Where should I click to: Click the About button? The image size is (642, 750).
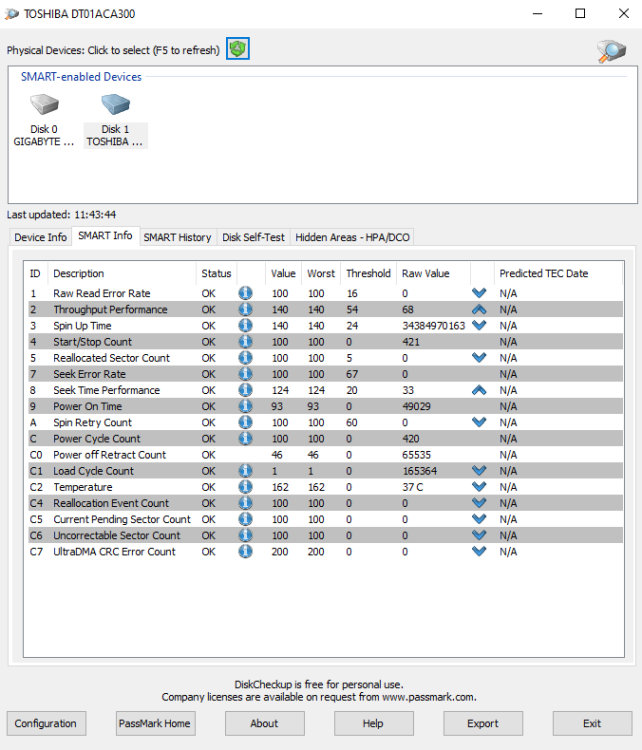(x=264, y=723)
